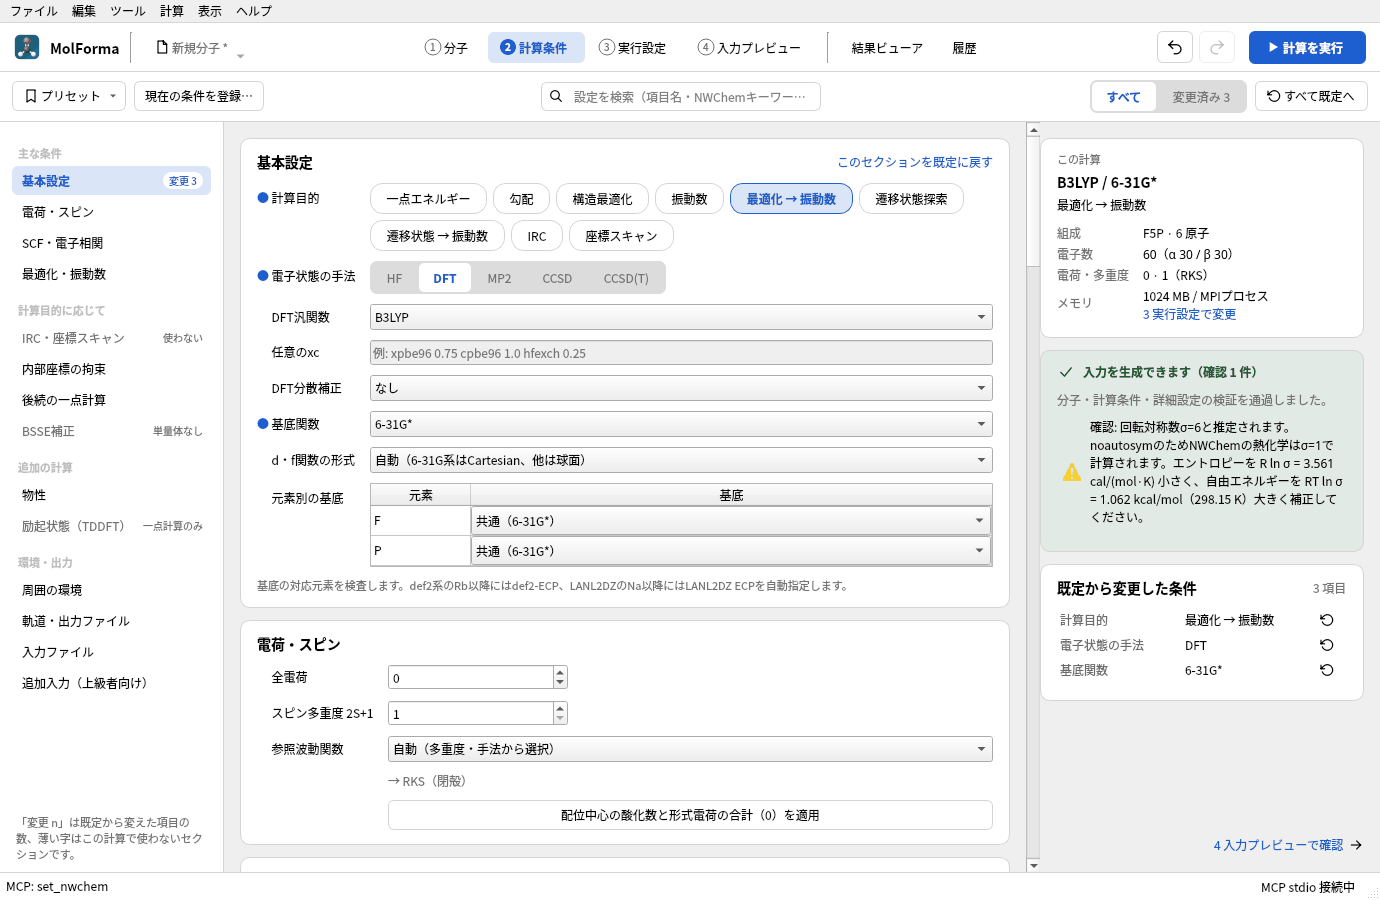Click このセクションを既定に戻す link
This screenshot has width=1380, height=900.
pyautogui.click(x=915, y=162)
